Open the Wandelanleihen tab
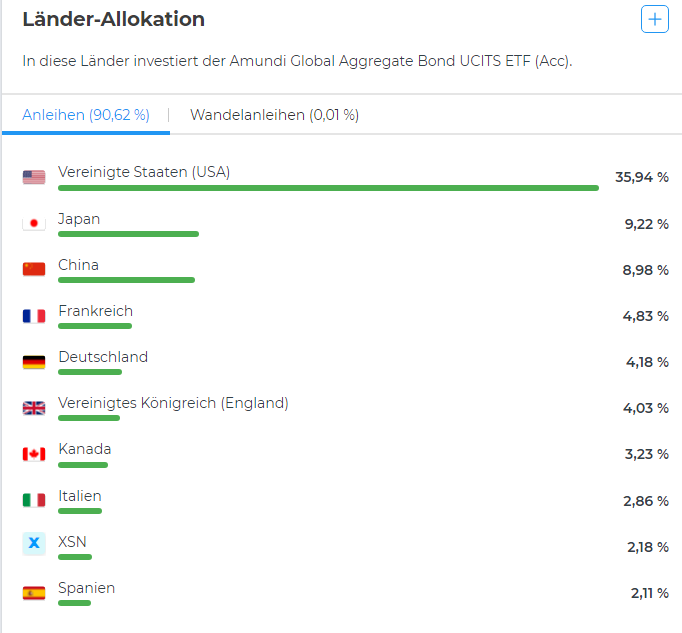This screenshot has width=682, height=633. coord(274,115)
